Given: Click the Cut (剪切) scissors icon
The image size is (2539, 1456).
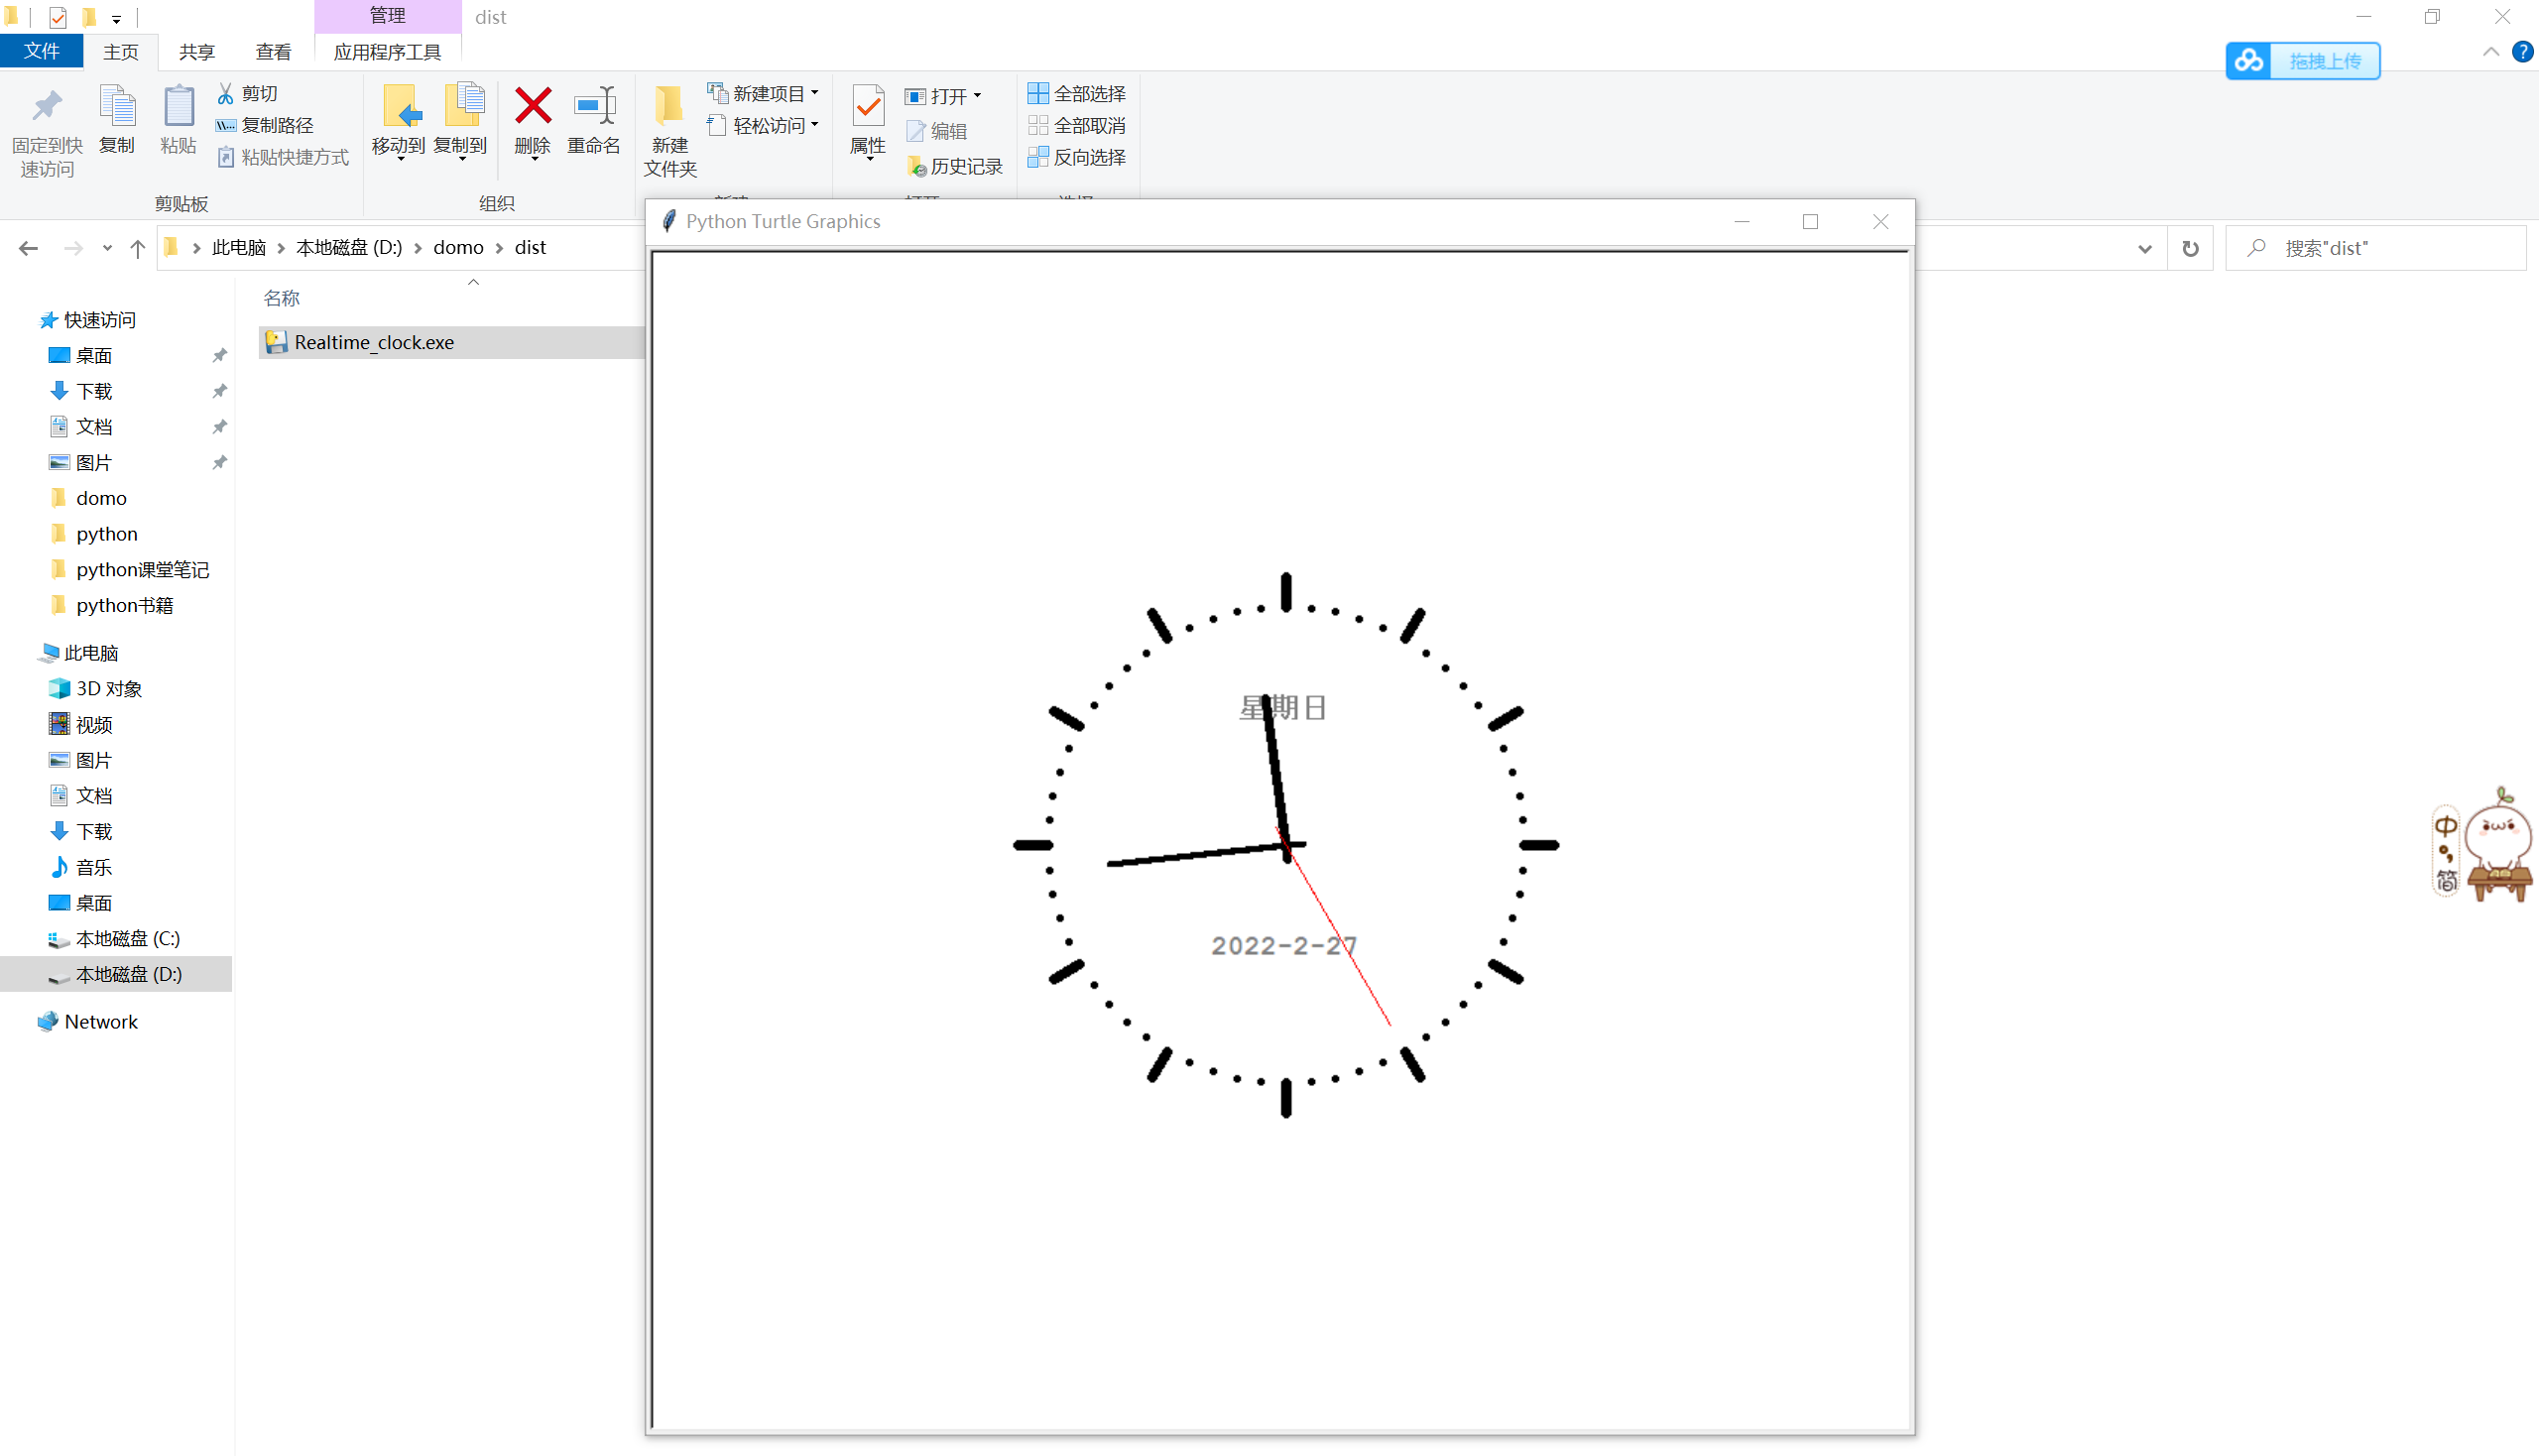Looking at the screenshot, I should 226,93.
